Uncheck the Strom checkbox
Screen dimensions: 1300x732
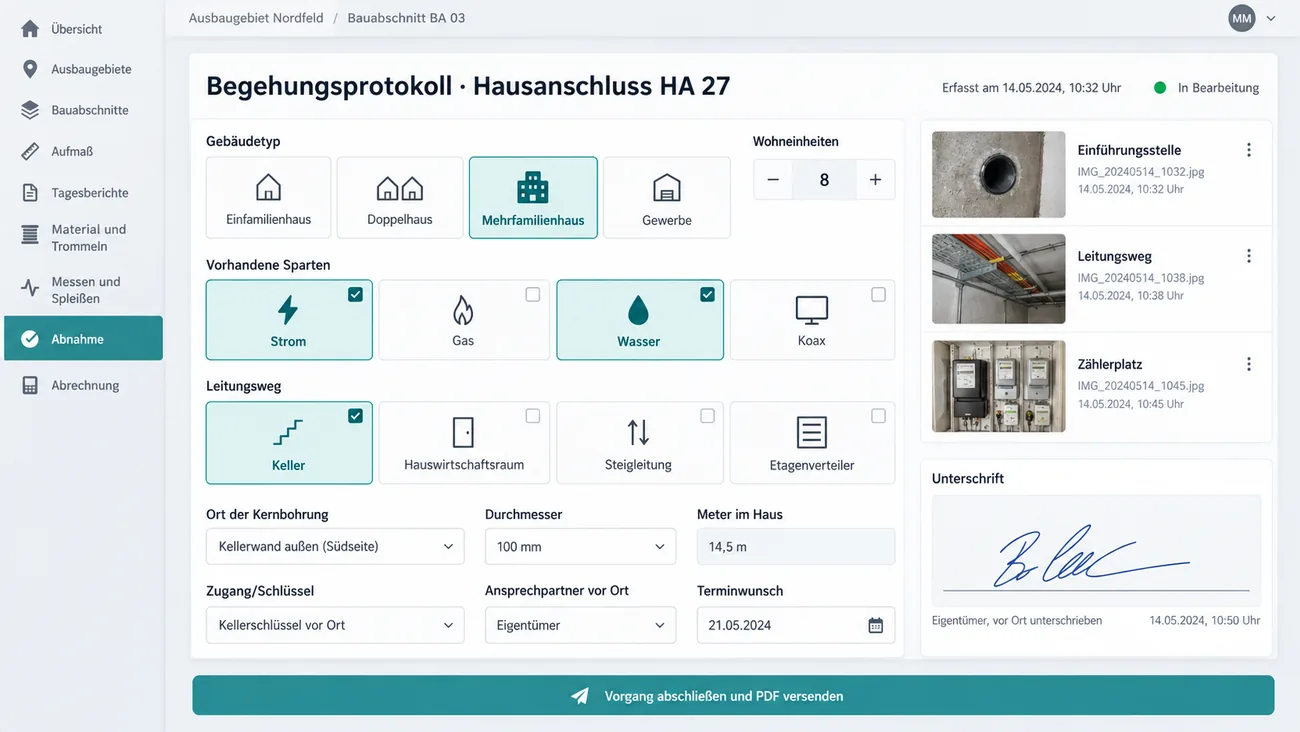tap(355, 294)
